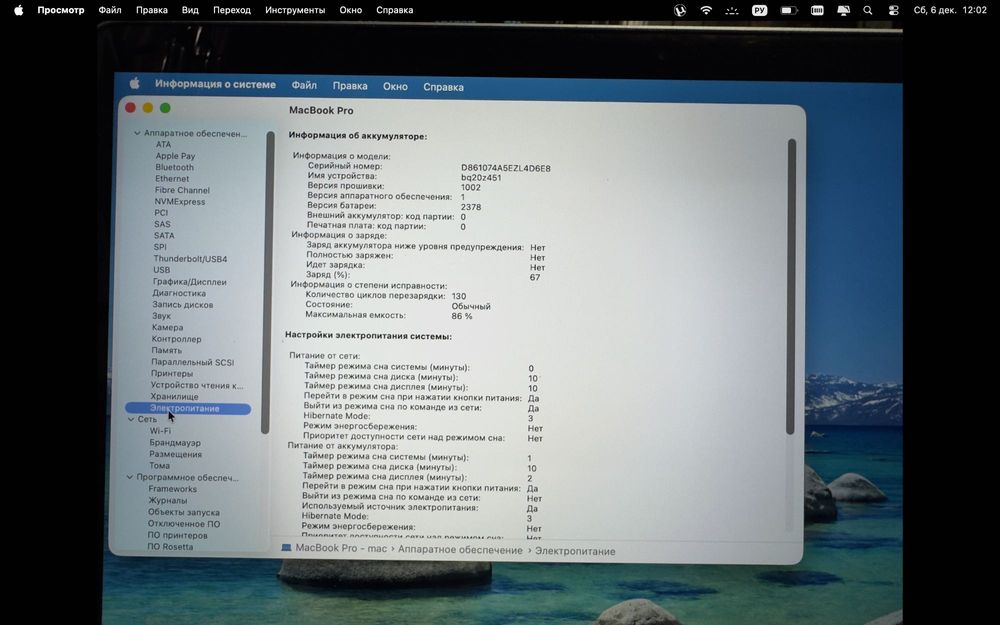Open the Apple menu in the top menu bar

tap(18, 10)
